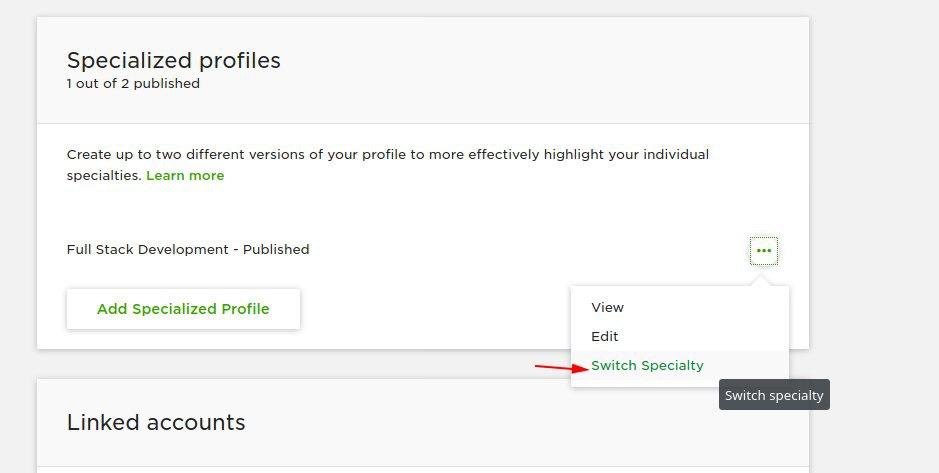The height and width of the screenshot is (473, 939).
Task: Click the word Published in the profile row
Action: pyautogui.click(x=276, y=249)
